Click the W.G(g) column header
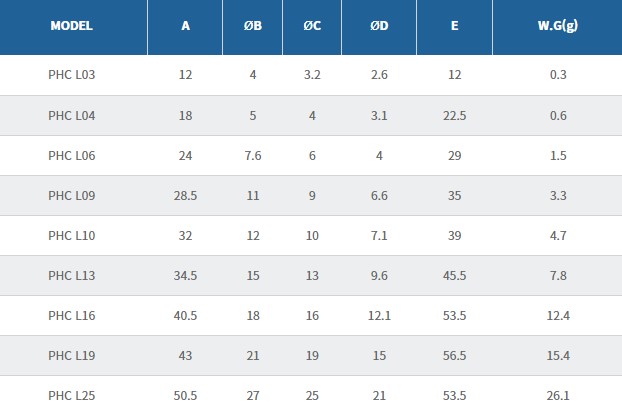Viewport: 622px width, 413px height. [558, 26]
